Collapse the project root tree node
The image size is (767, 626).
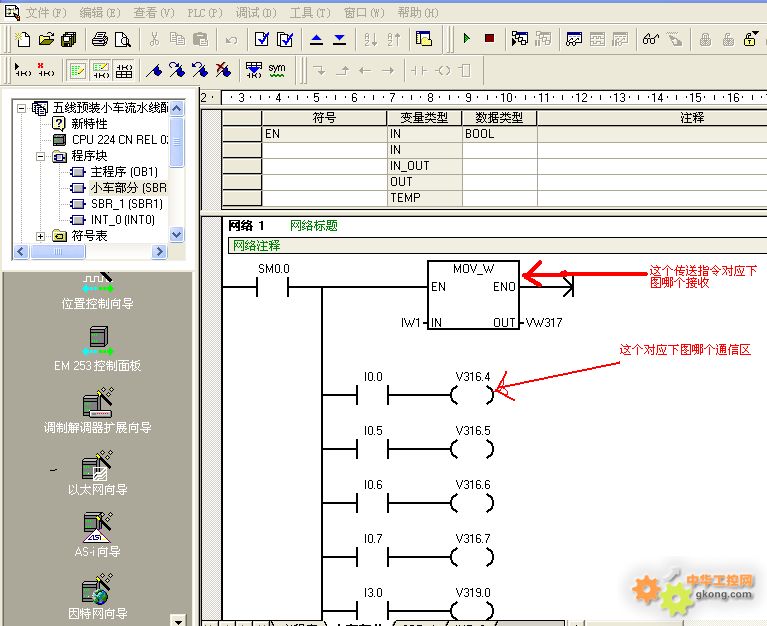click(22, 108)
